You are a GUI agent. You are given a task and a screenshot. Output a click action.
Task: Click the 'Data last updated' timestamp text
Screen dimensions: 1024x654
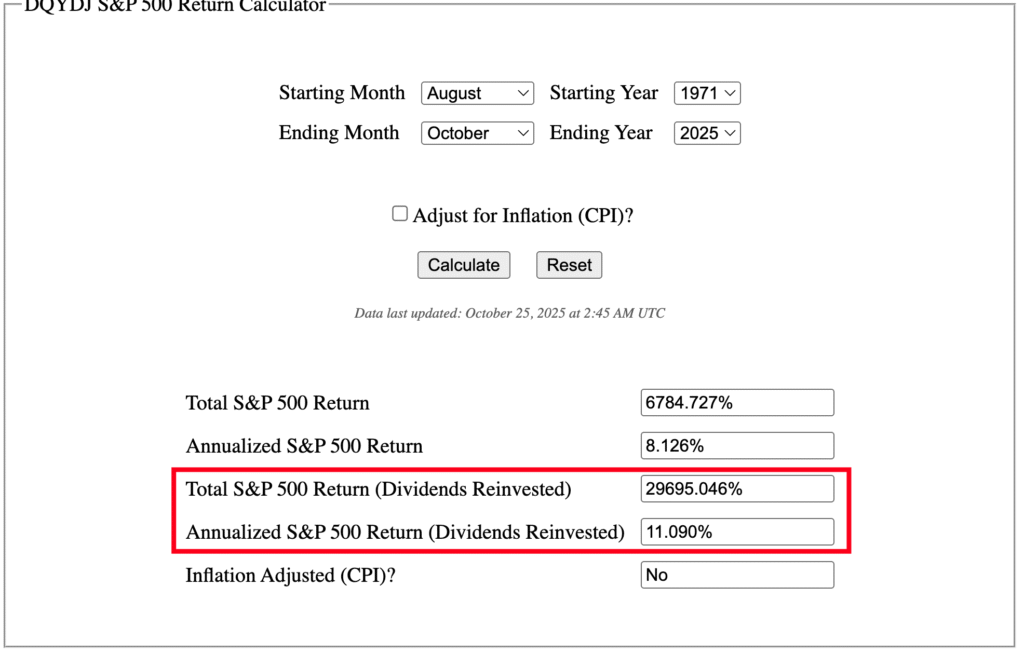(510, 313)
